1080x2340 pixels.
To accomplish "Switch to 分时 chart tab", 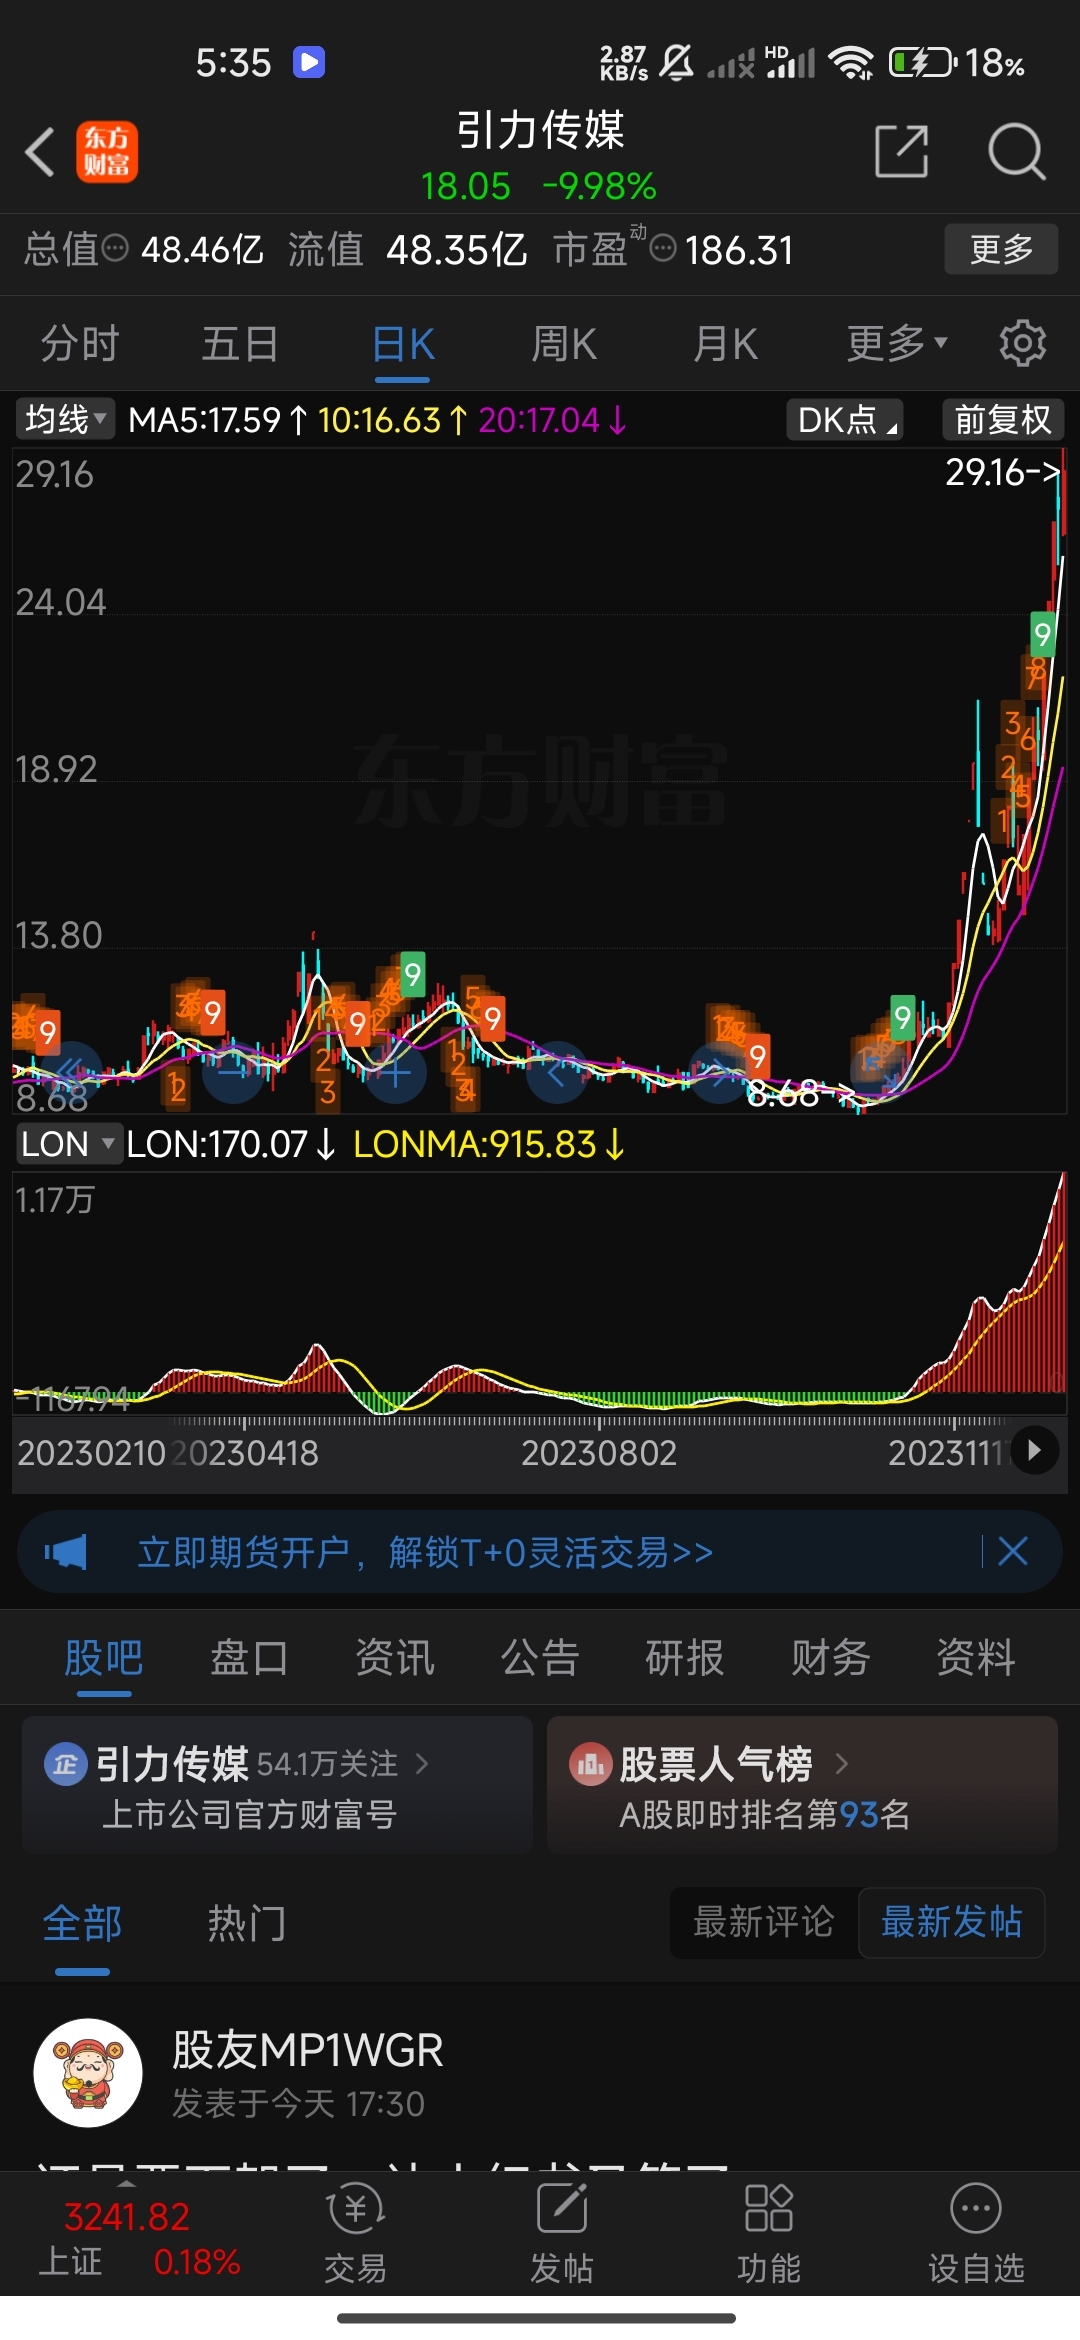I will coord(80,344).
